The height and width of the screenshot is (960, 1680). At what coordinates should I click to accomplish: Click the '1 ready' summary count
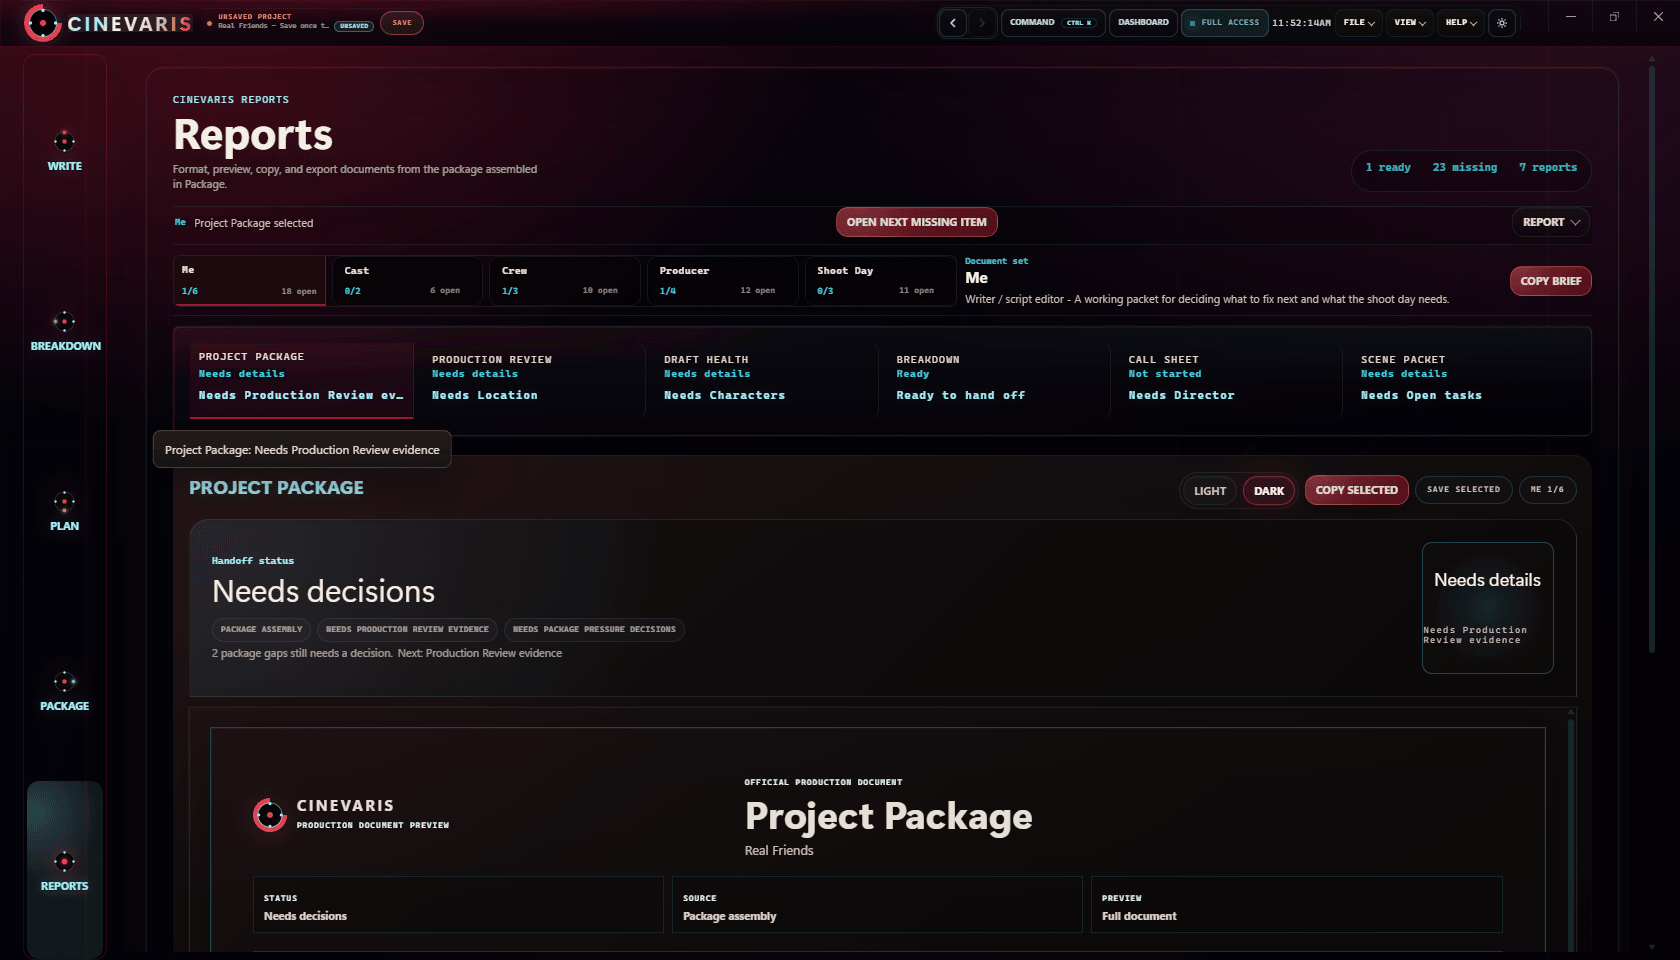[1388, 168]
